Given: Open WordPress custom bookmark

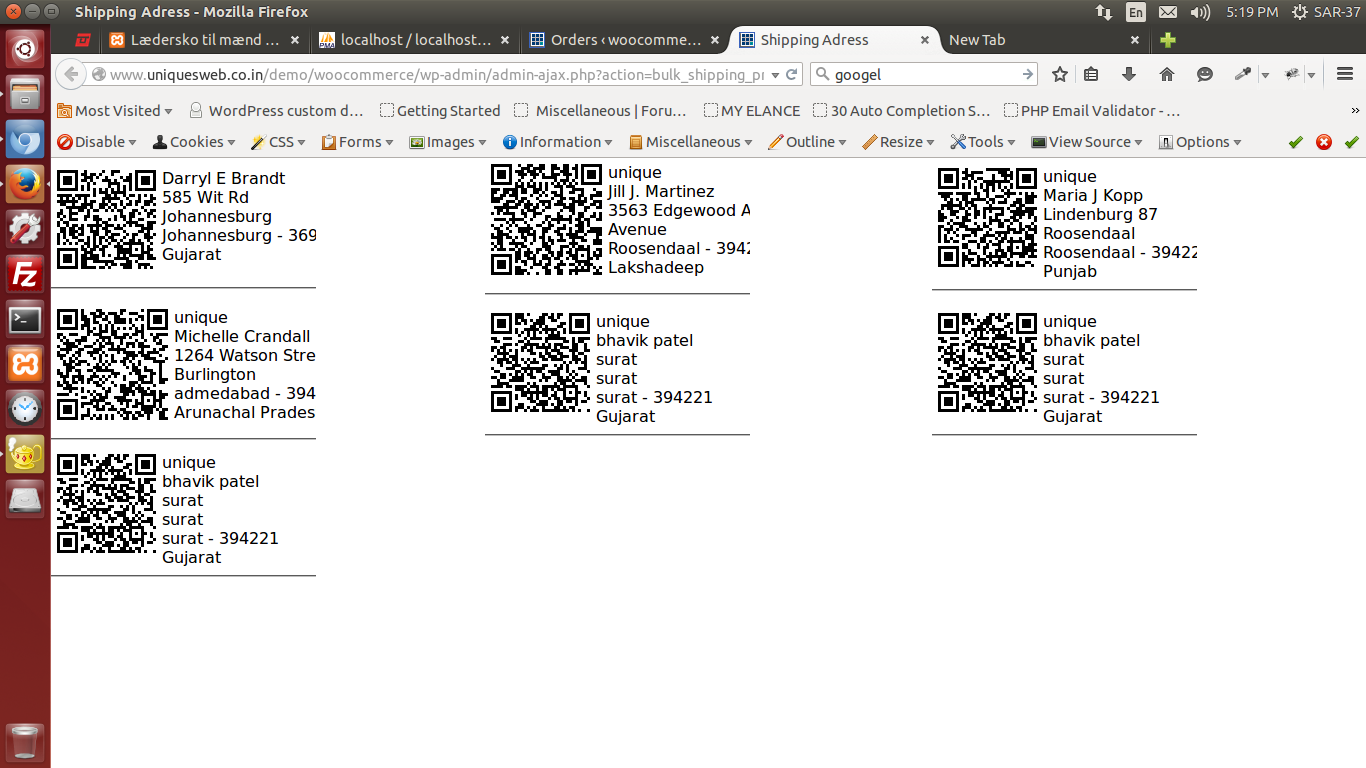Looking at the screenshot, I should click(276, 111).
